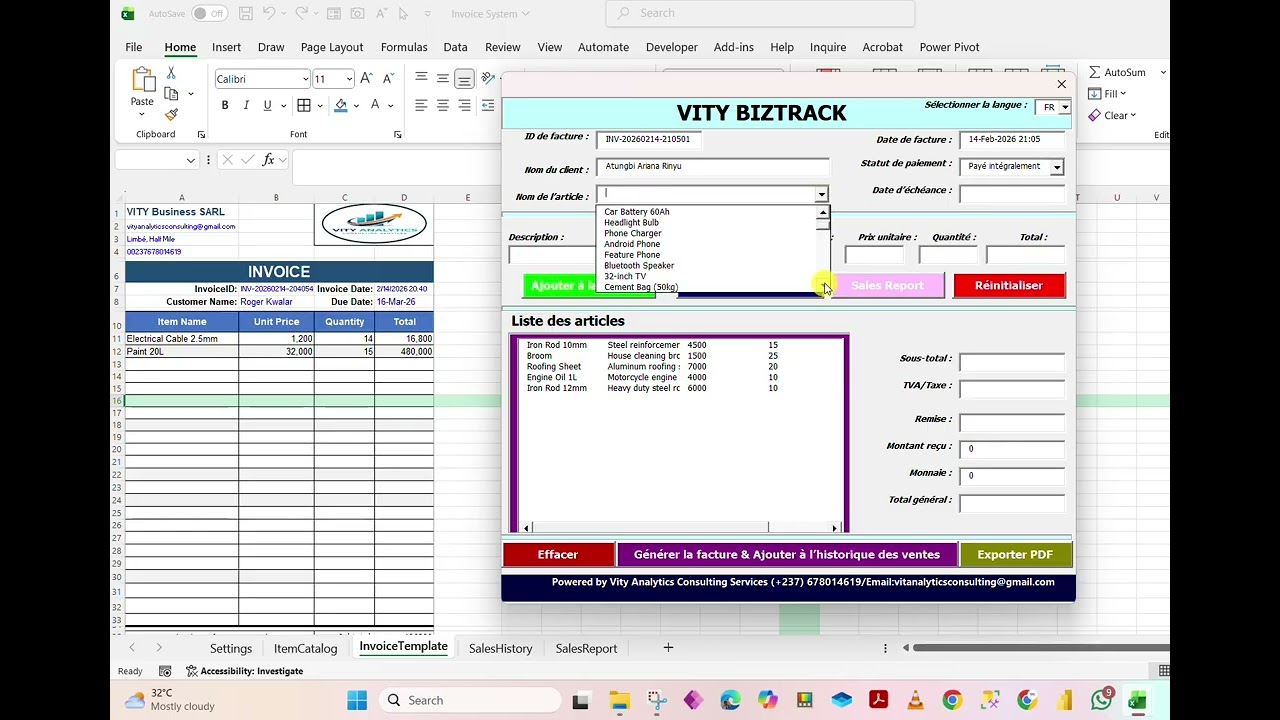The height and width of the screenshot is (720, 1280).
Task: Click the Nom du client input field
Action: tap(713, 167)
